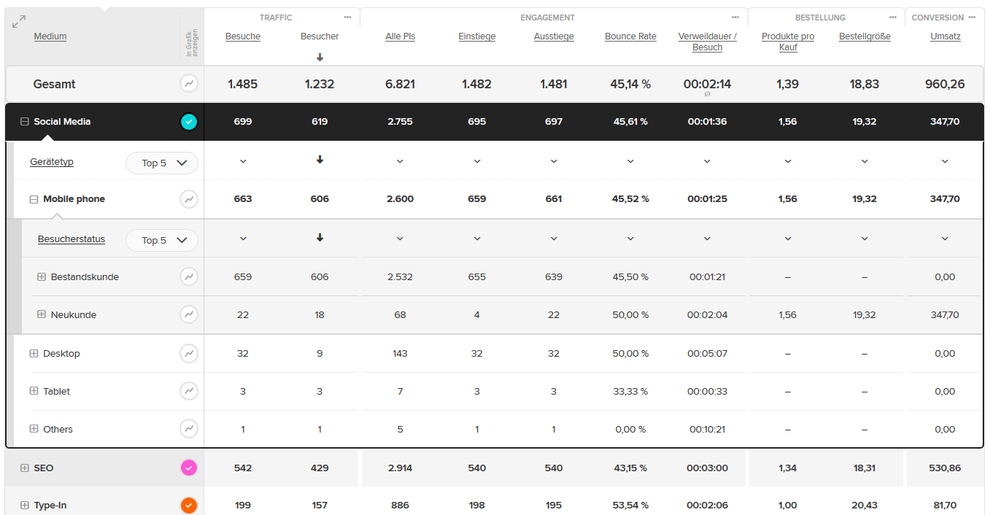Select Social Media Besuche value 699
Image resolution: width=990 pixels, height=515 pixels.
coord(243,122)
